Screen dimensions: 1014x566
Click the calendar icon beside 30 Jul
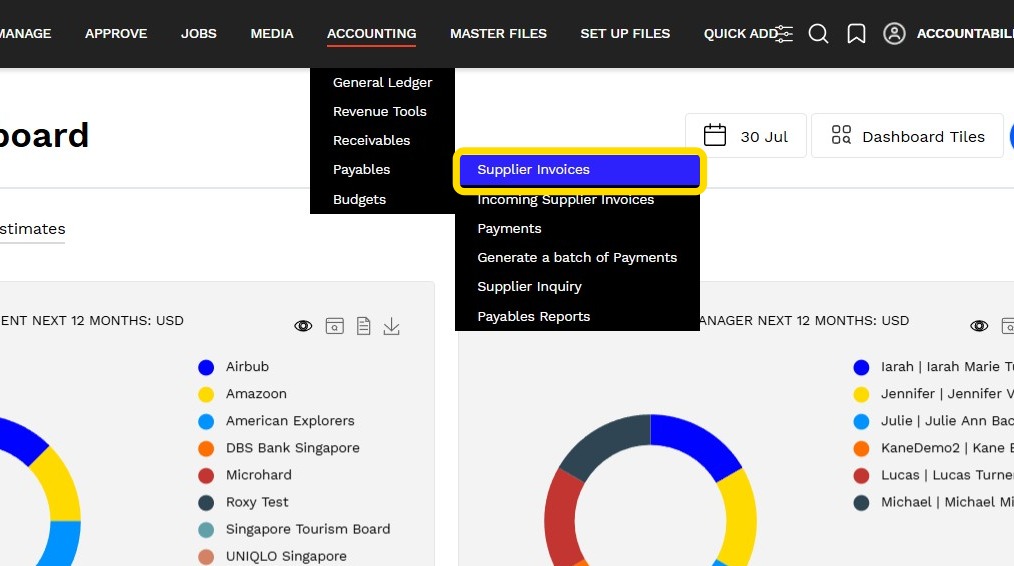pos(715,135)
